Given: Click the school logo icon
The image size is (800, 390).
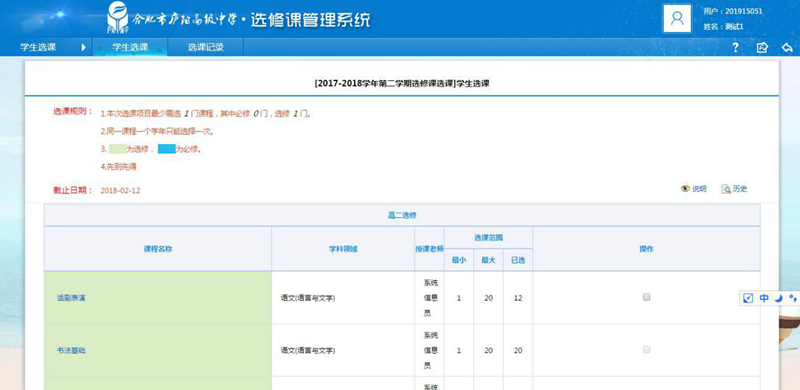Looking at the screenshot, I should tap(117, 18).
